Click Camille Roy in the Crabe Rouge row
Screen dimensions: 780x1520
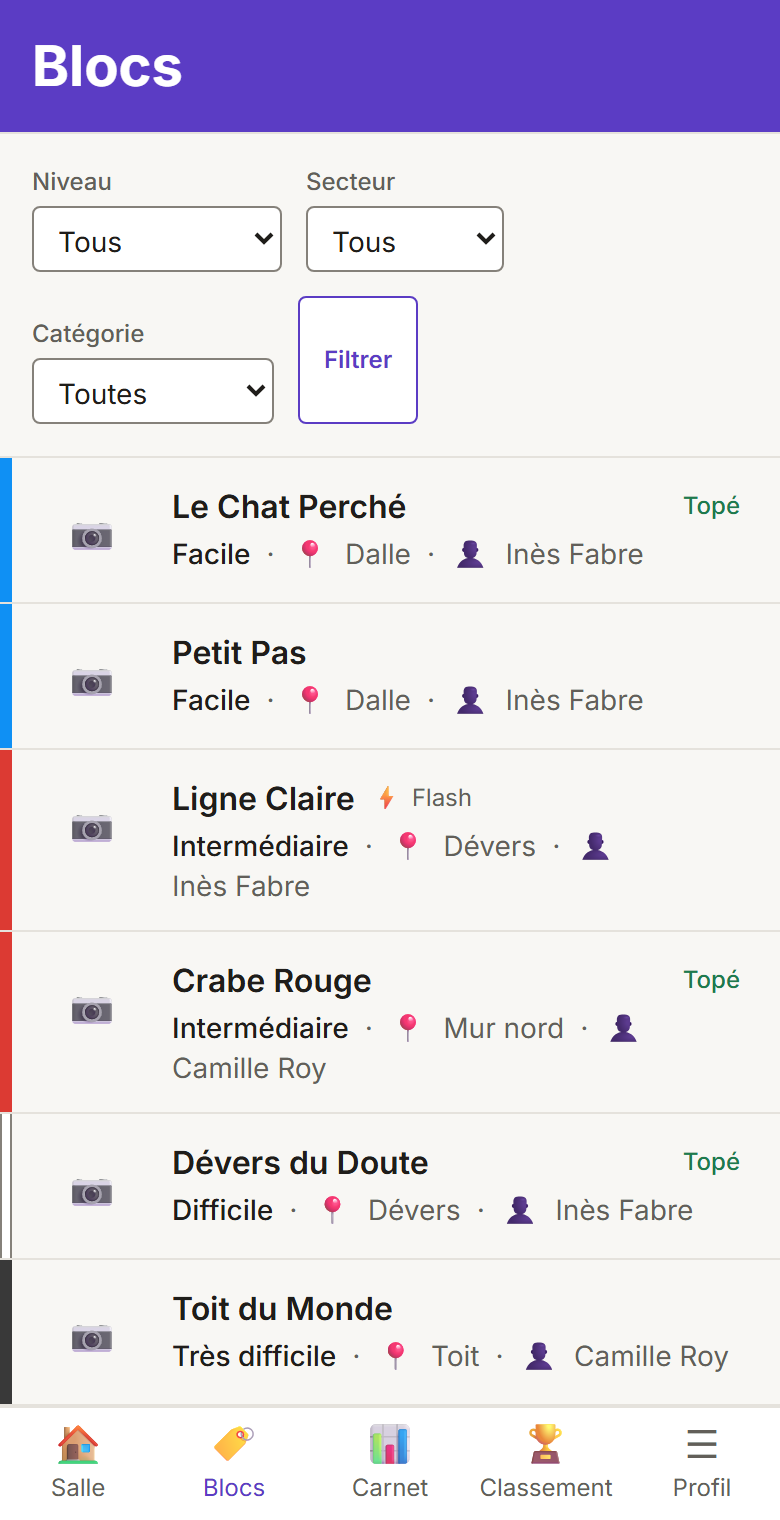click(249, 1068)
